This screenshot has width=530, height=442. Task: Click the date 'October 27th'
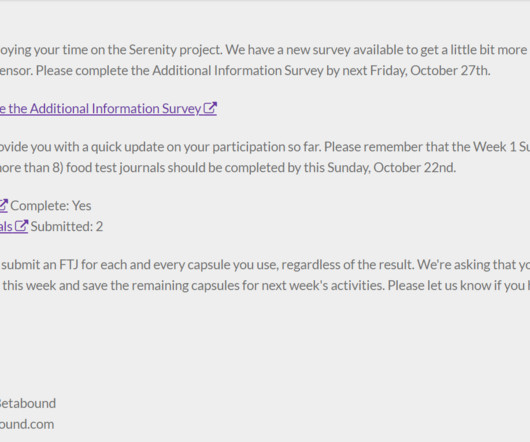tap(450, 70)
